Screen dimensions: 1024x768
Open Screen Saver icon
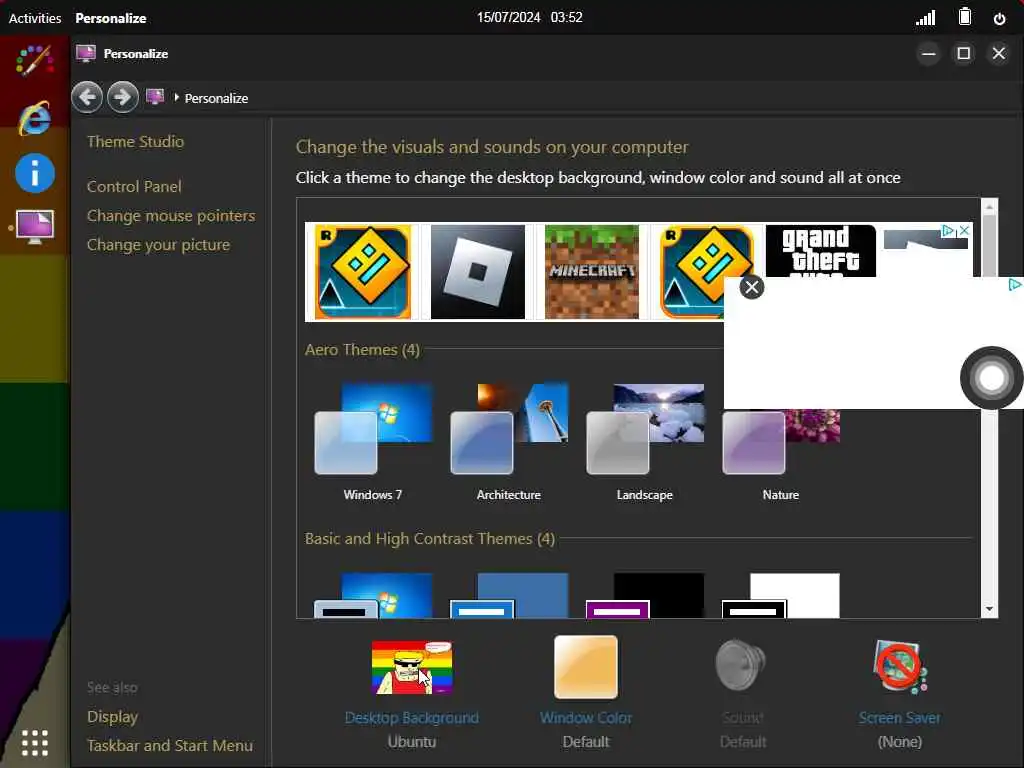click(900, 667)
